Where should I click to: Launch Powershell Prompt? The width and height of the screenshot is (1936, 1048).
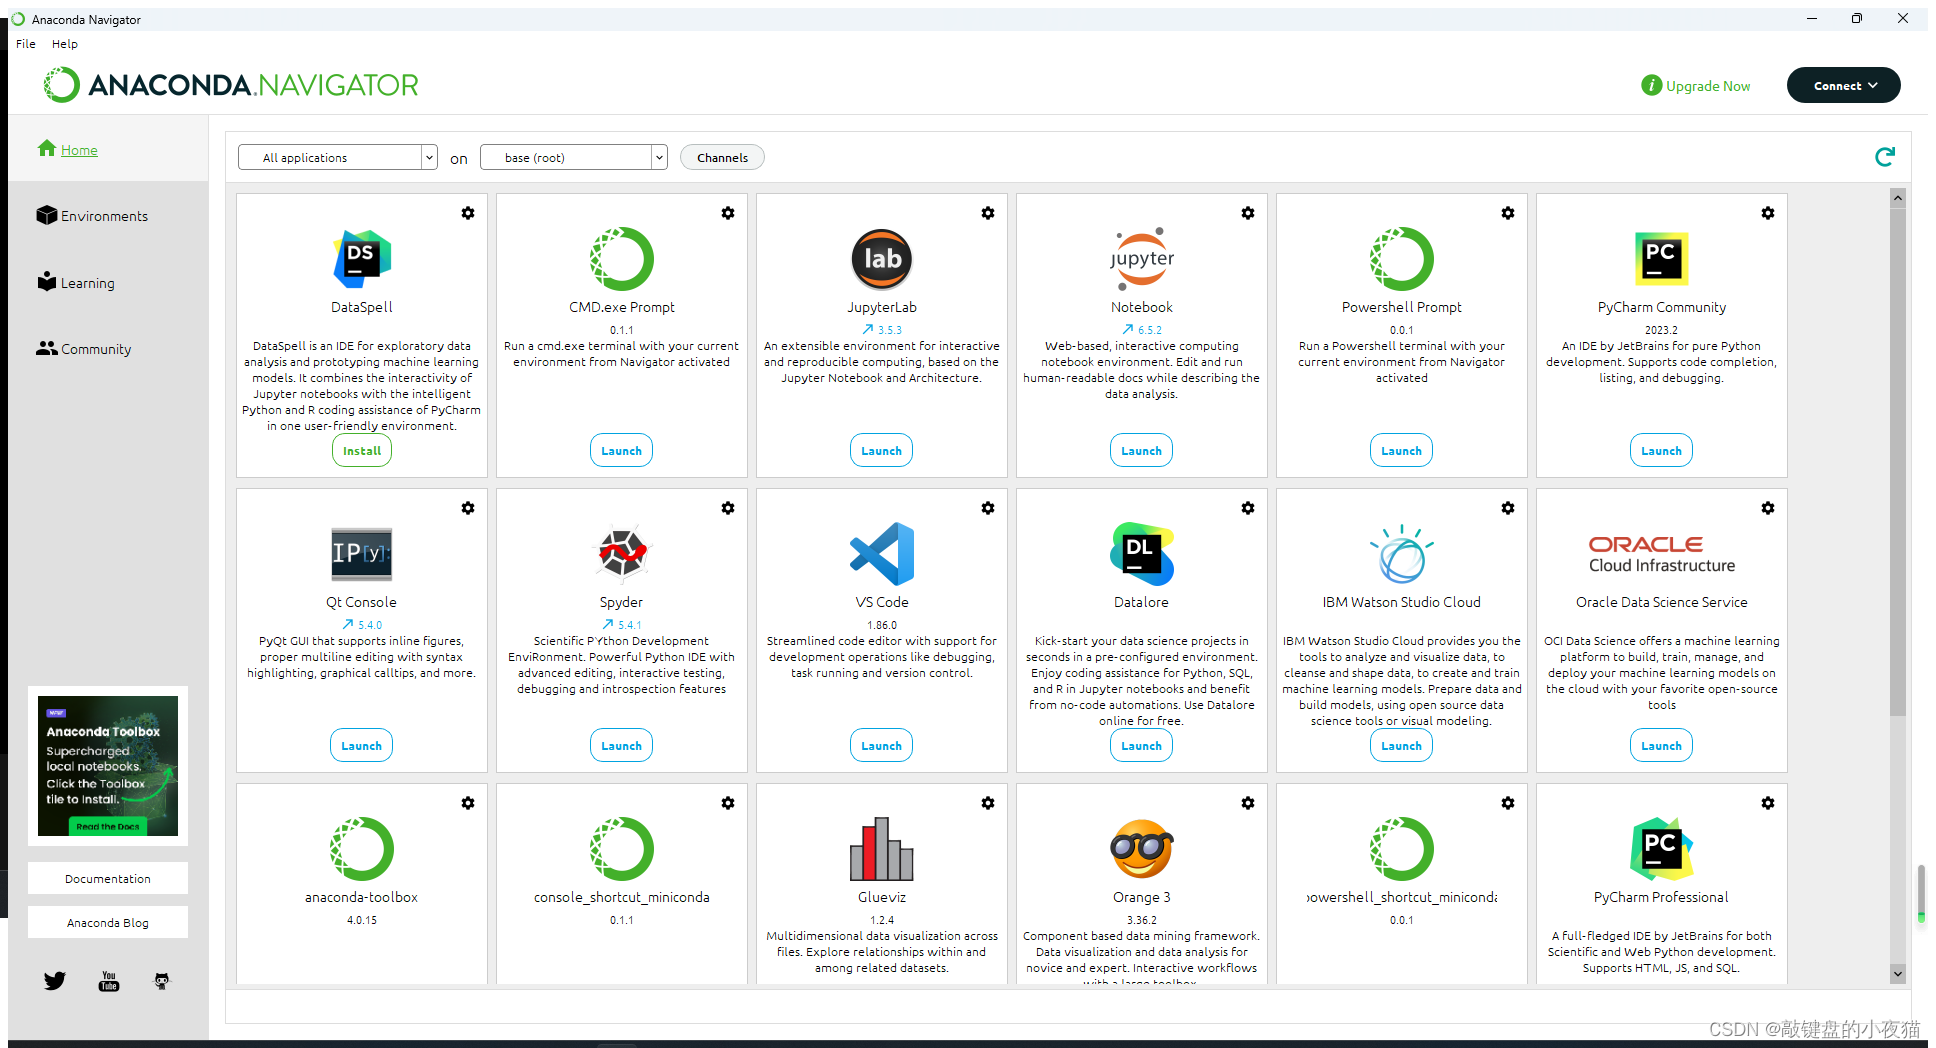coord(1402,451)
